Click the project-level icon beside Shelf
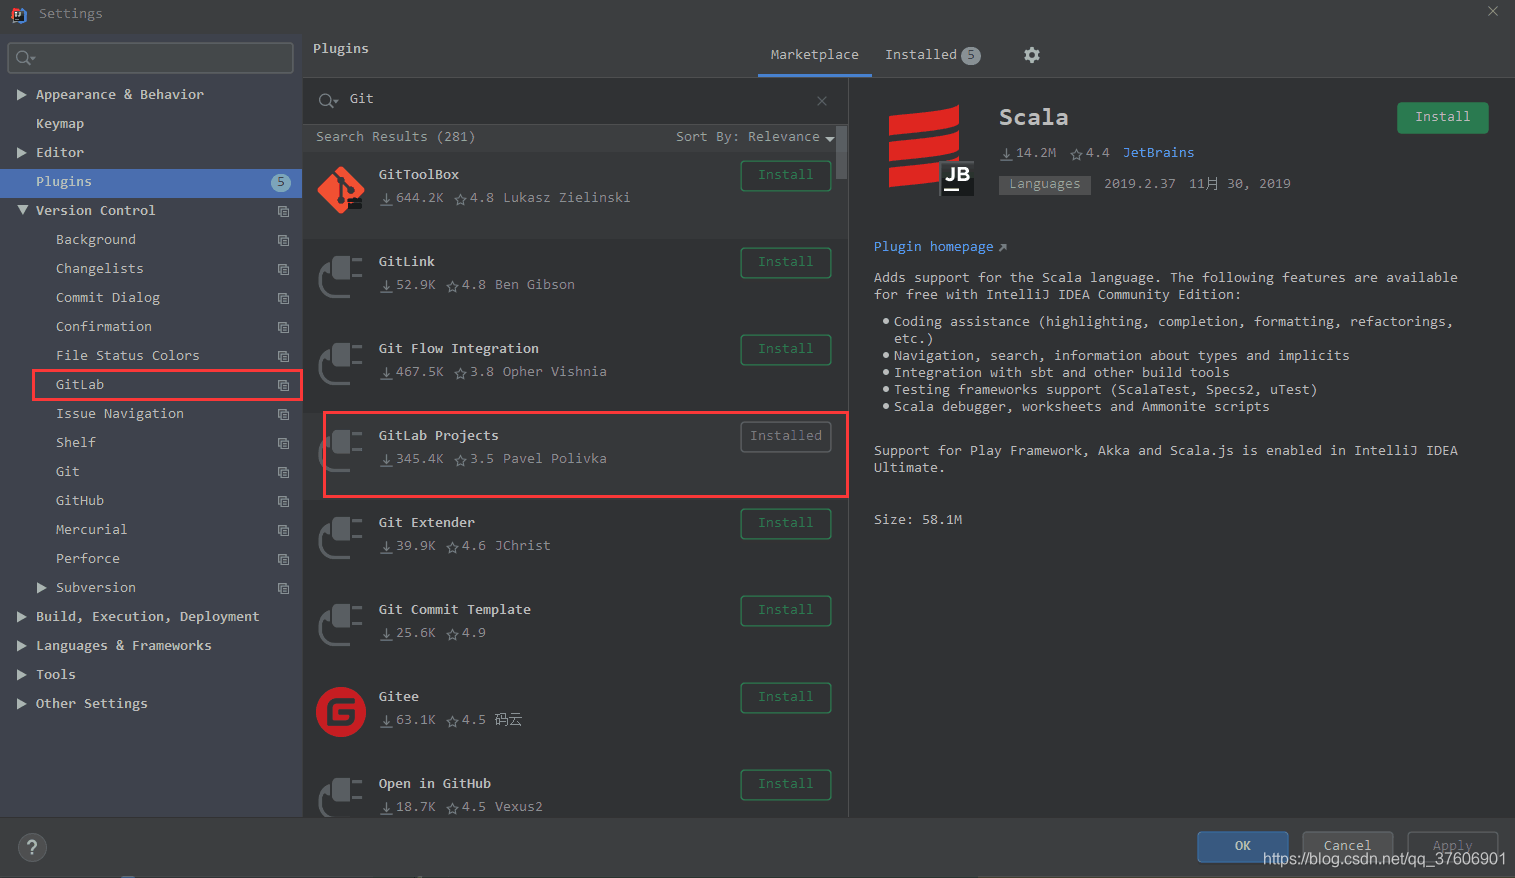Screen dimensions: 1515x878 (284, 443)
